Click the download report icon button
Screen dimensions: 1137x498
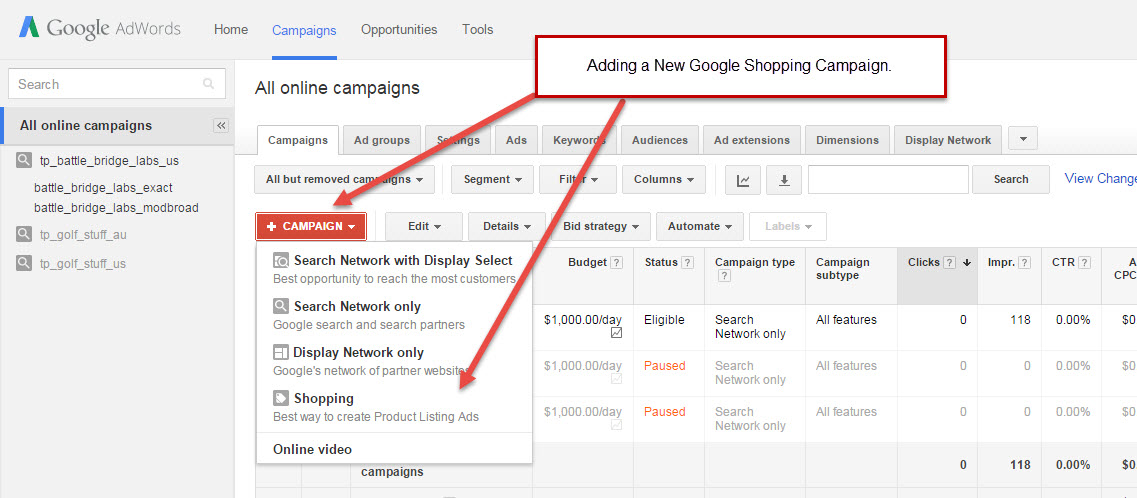click(784, 180)
